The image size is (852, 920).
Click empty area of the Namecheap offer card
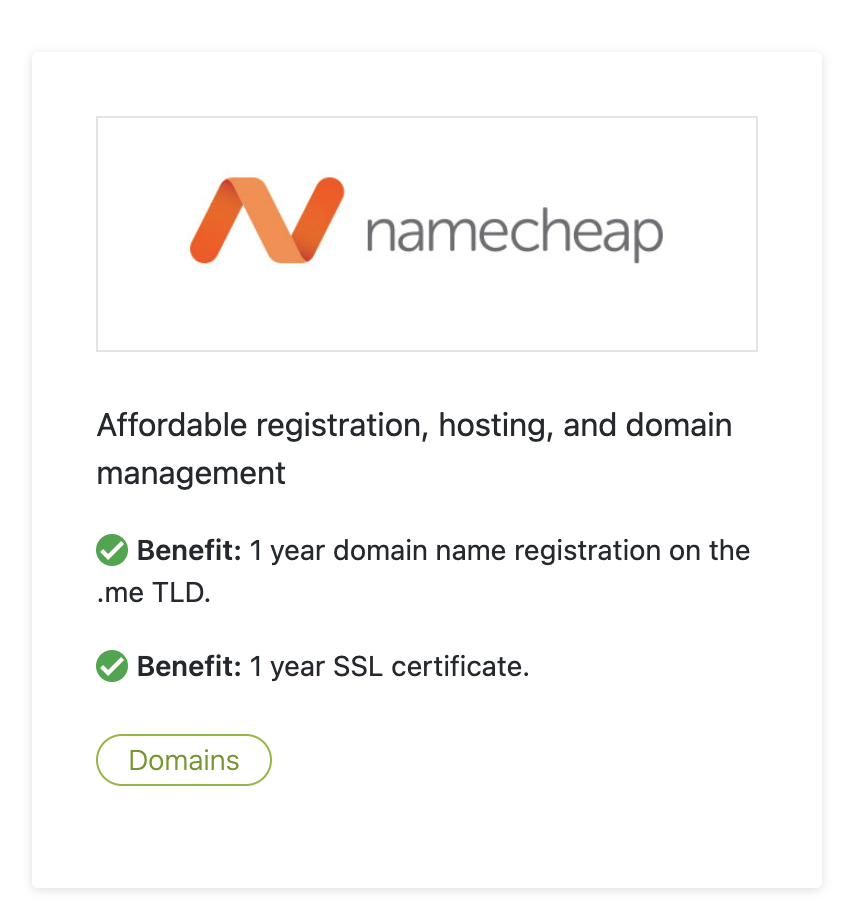tap(528, 821)
